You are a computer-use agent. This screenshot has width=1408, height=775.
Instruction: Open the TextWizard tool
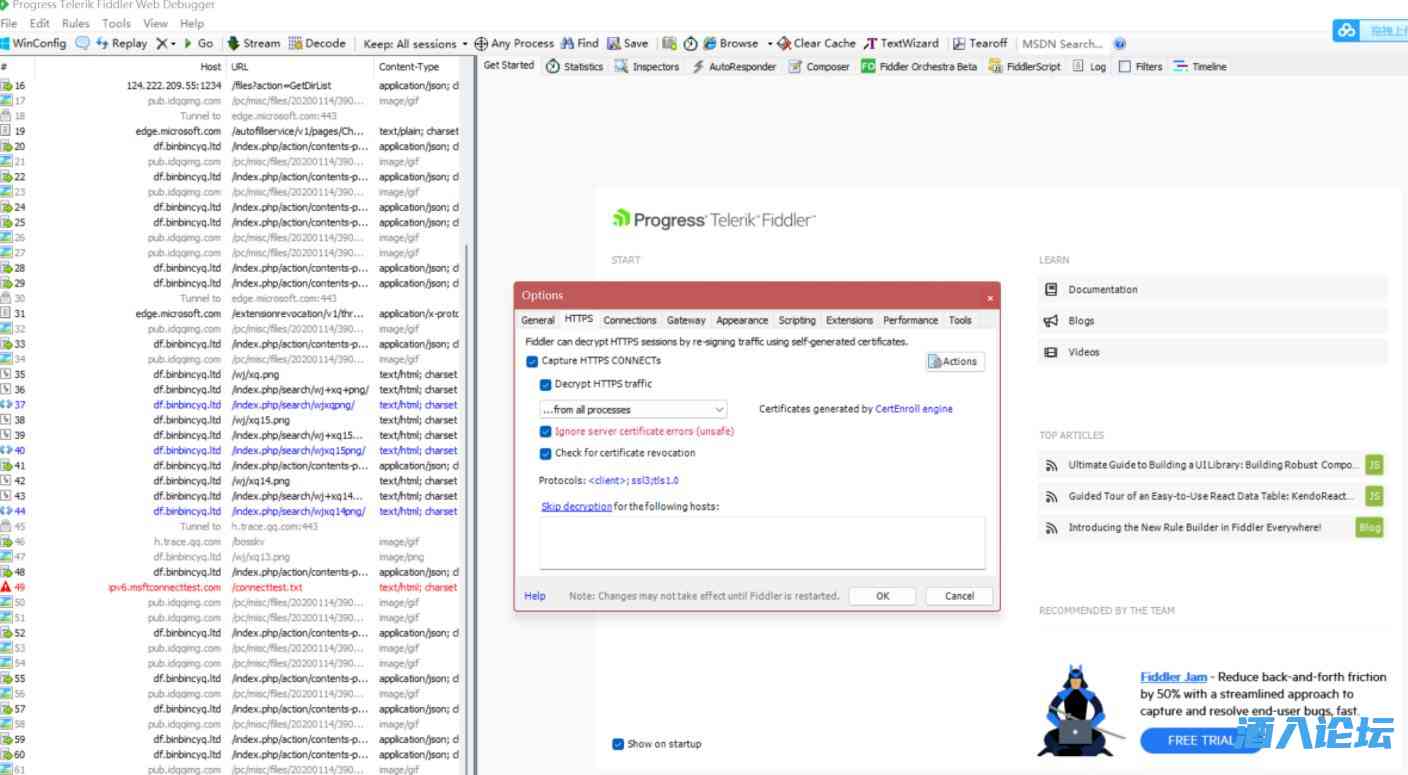[x=871, y=43]
